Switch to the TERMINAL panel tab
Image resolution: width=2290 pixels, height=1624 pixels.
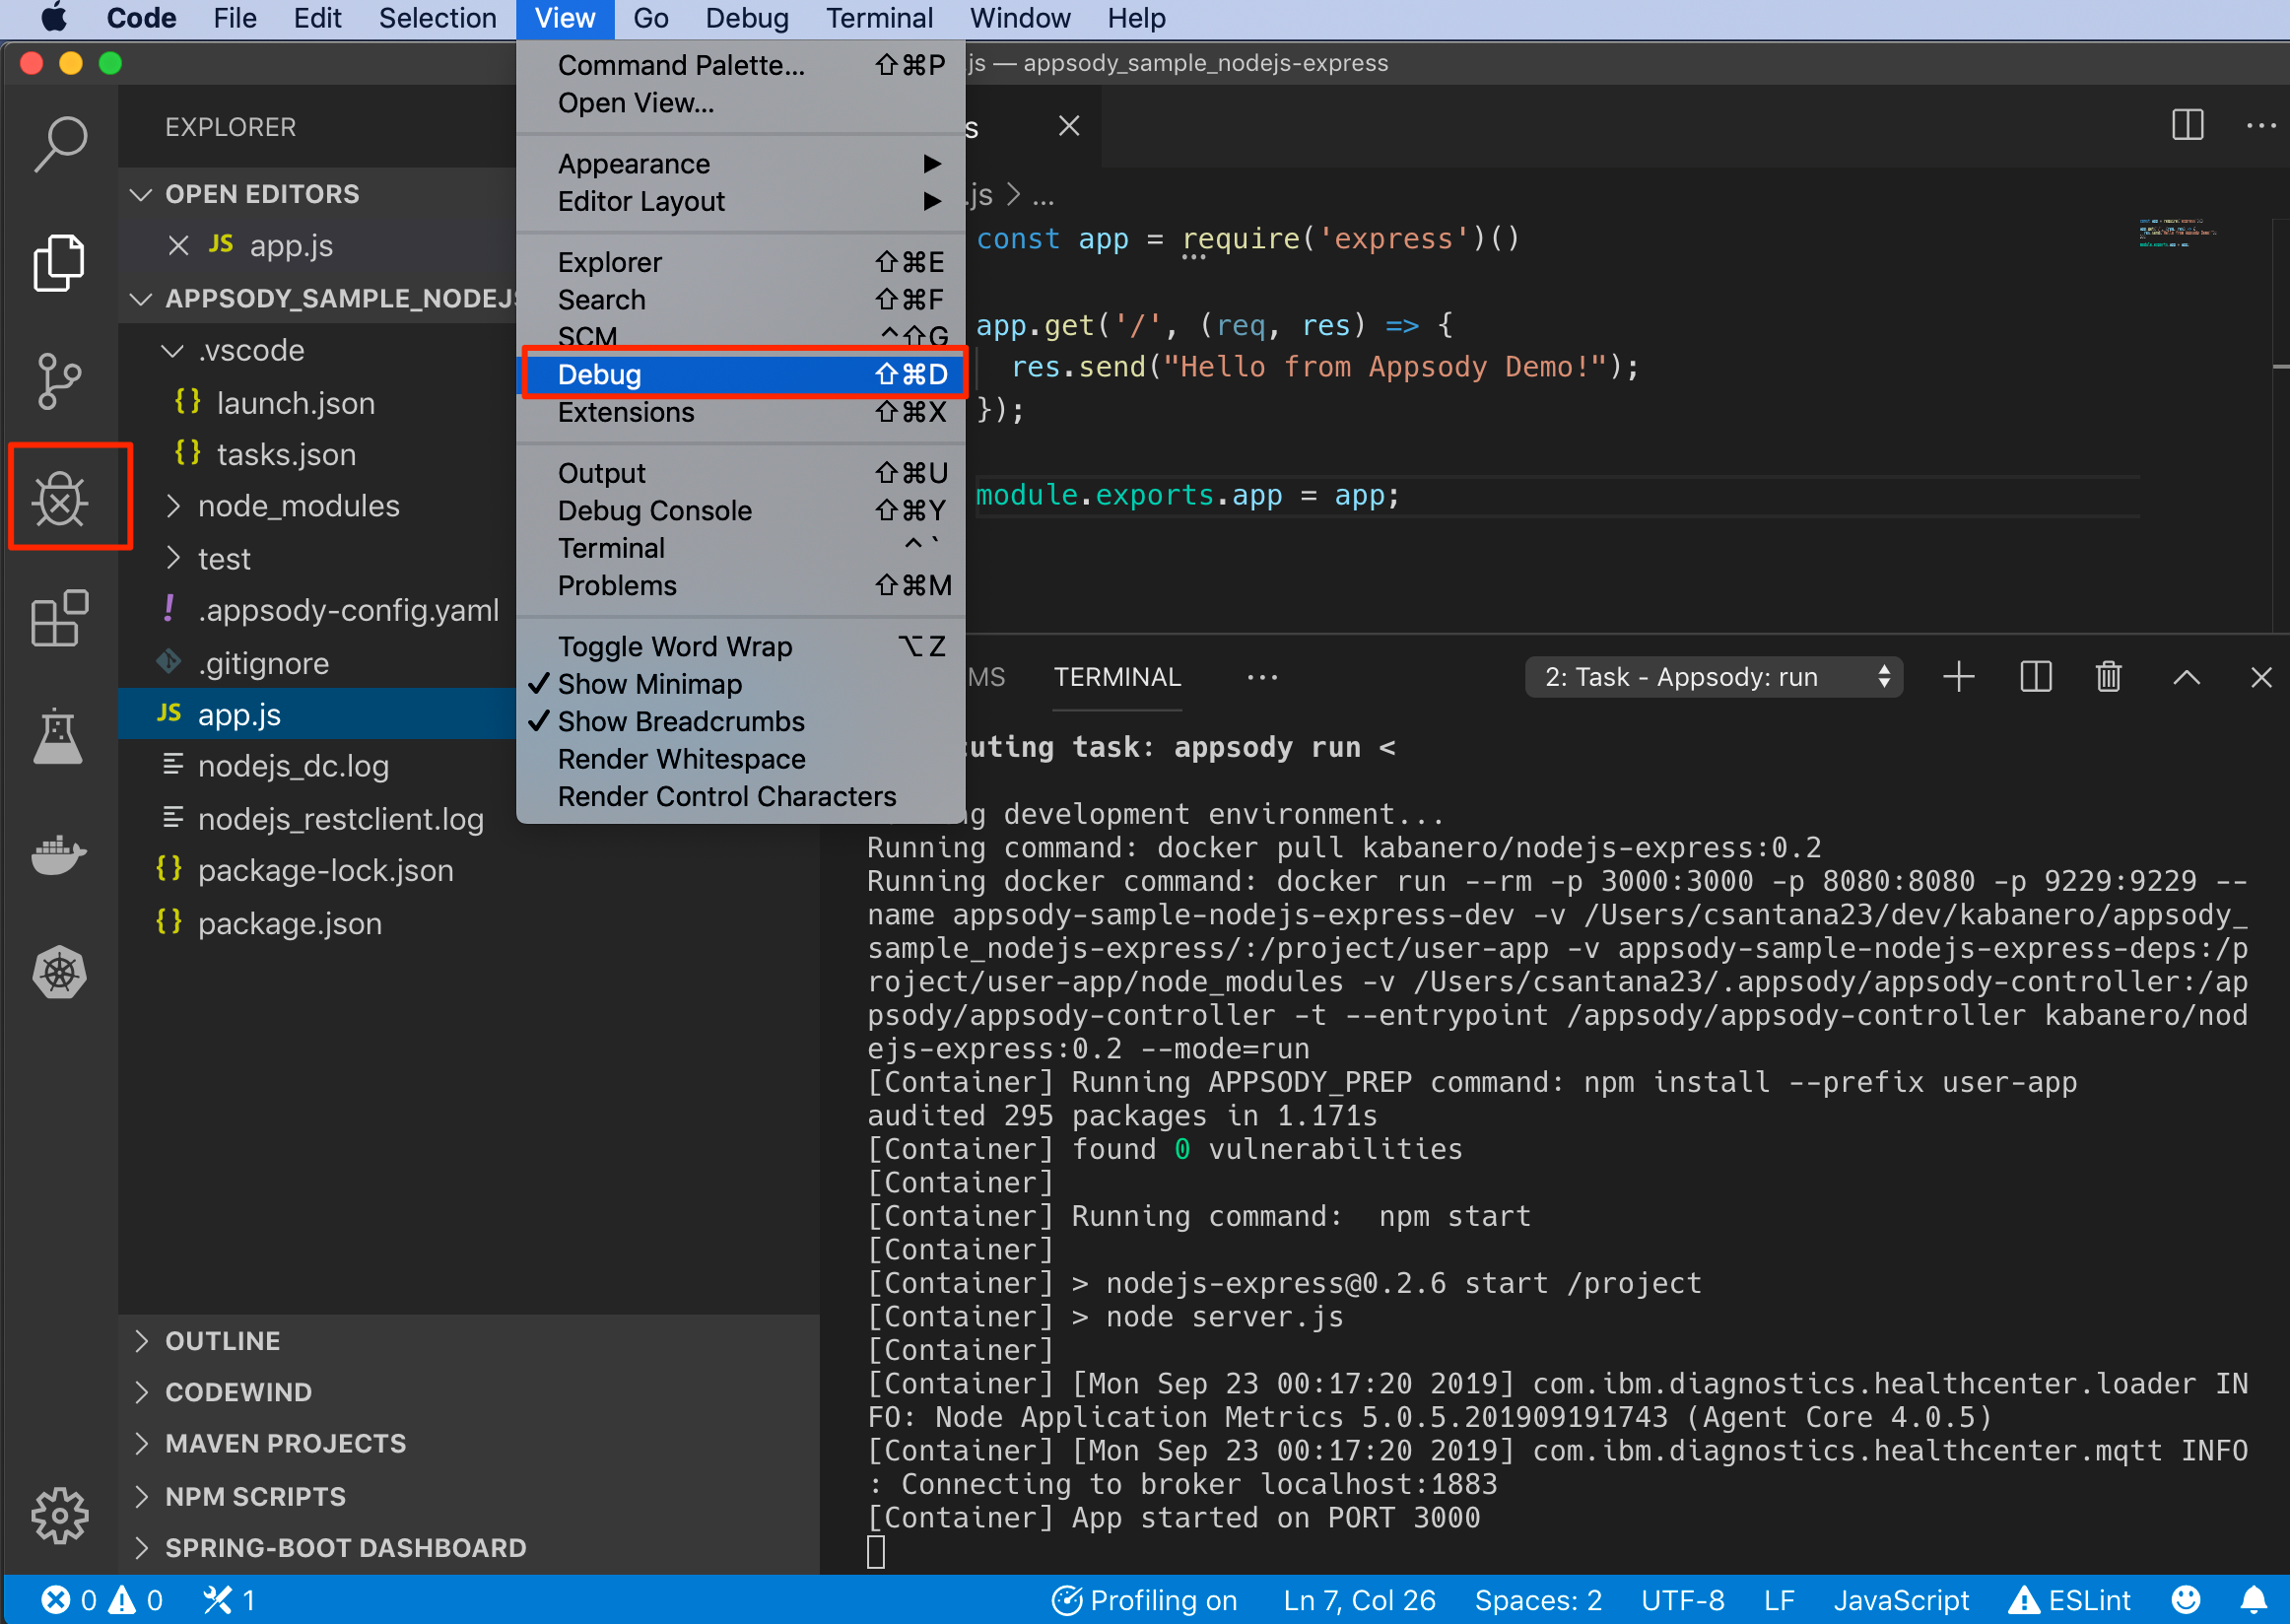coord(1117,677)
